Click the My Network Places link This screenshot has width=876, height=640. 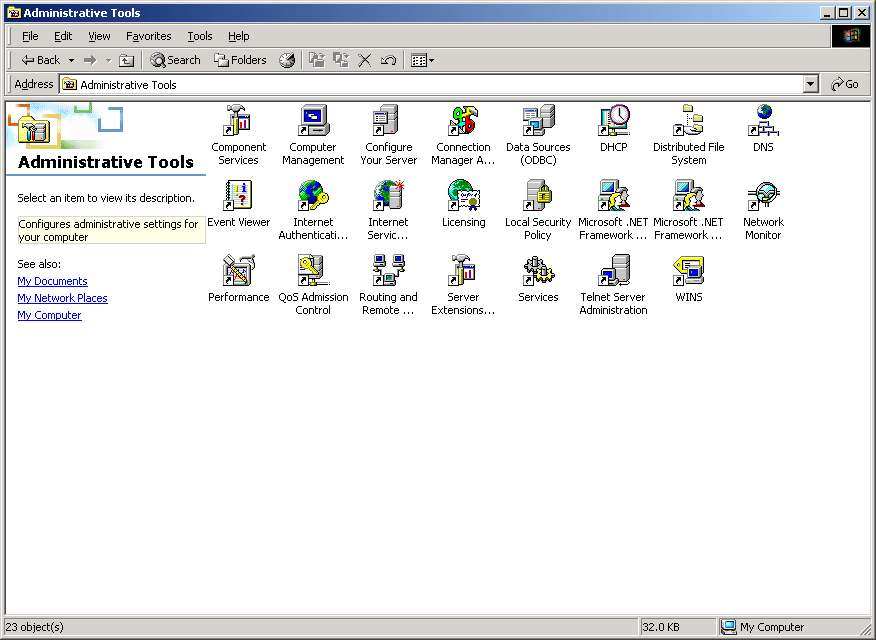[x=62, y=298]
